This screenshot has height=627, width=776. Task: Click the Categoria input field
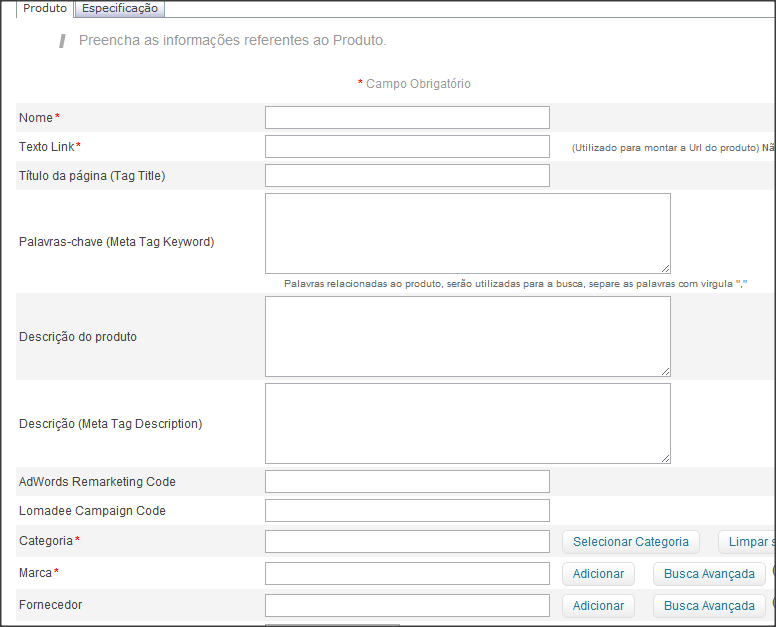coord(407,542)
